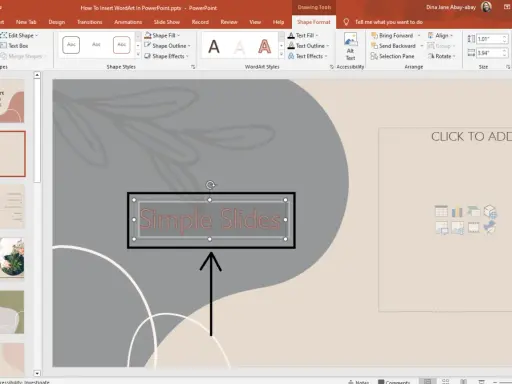Open the Text Outline dropdown

(x=308, y=46)
